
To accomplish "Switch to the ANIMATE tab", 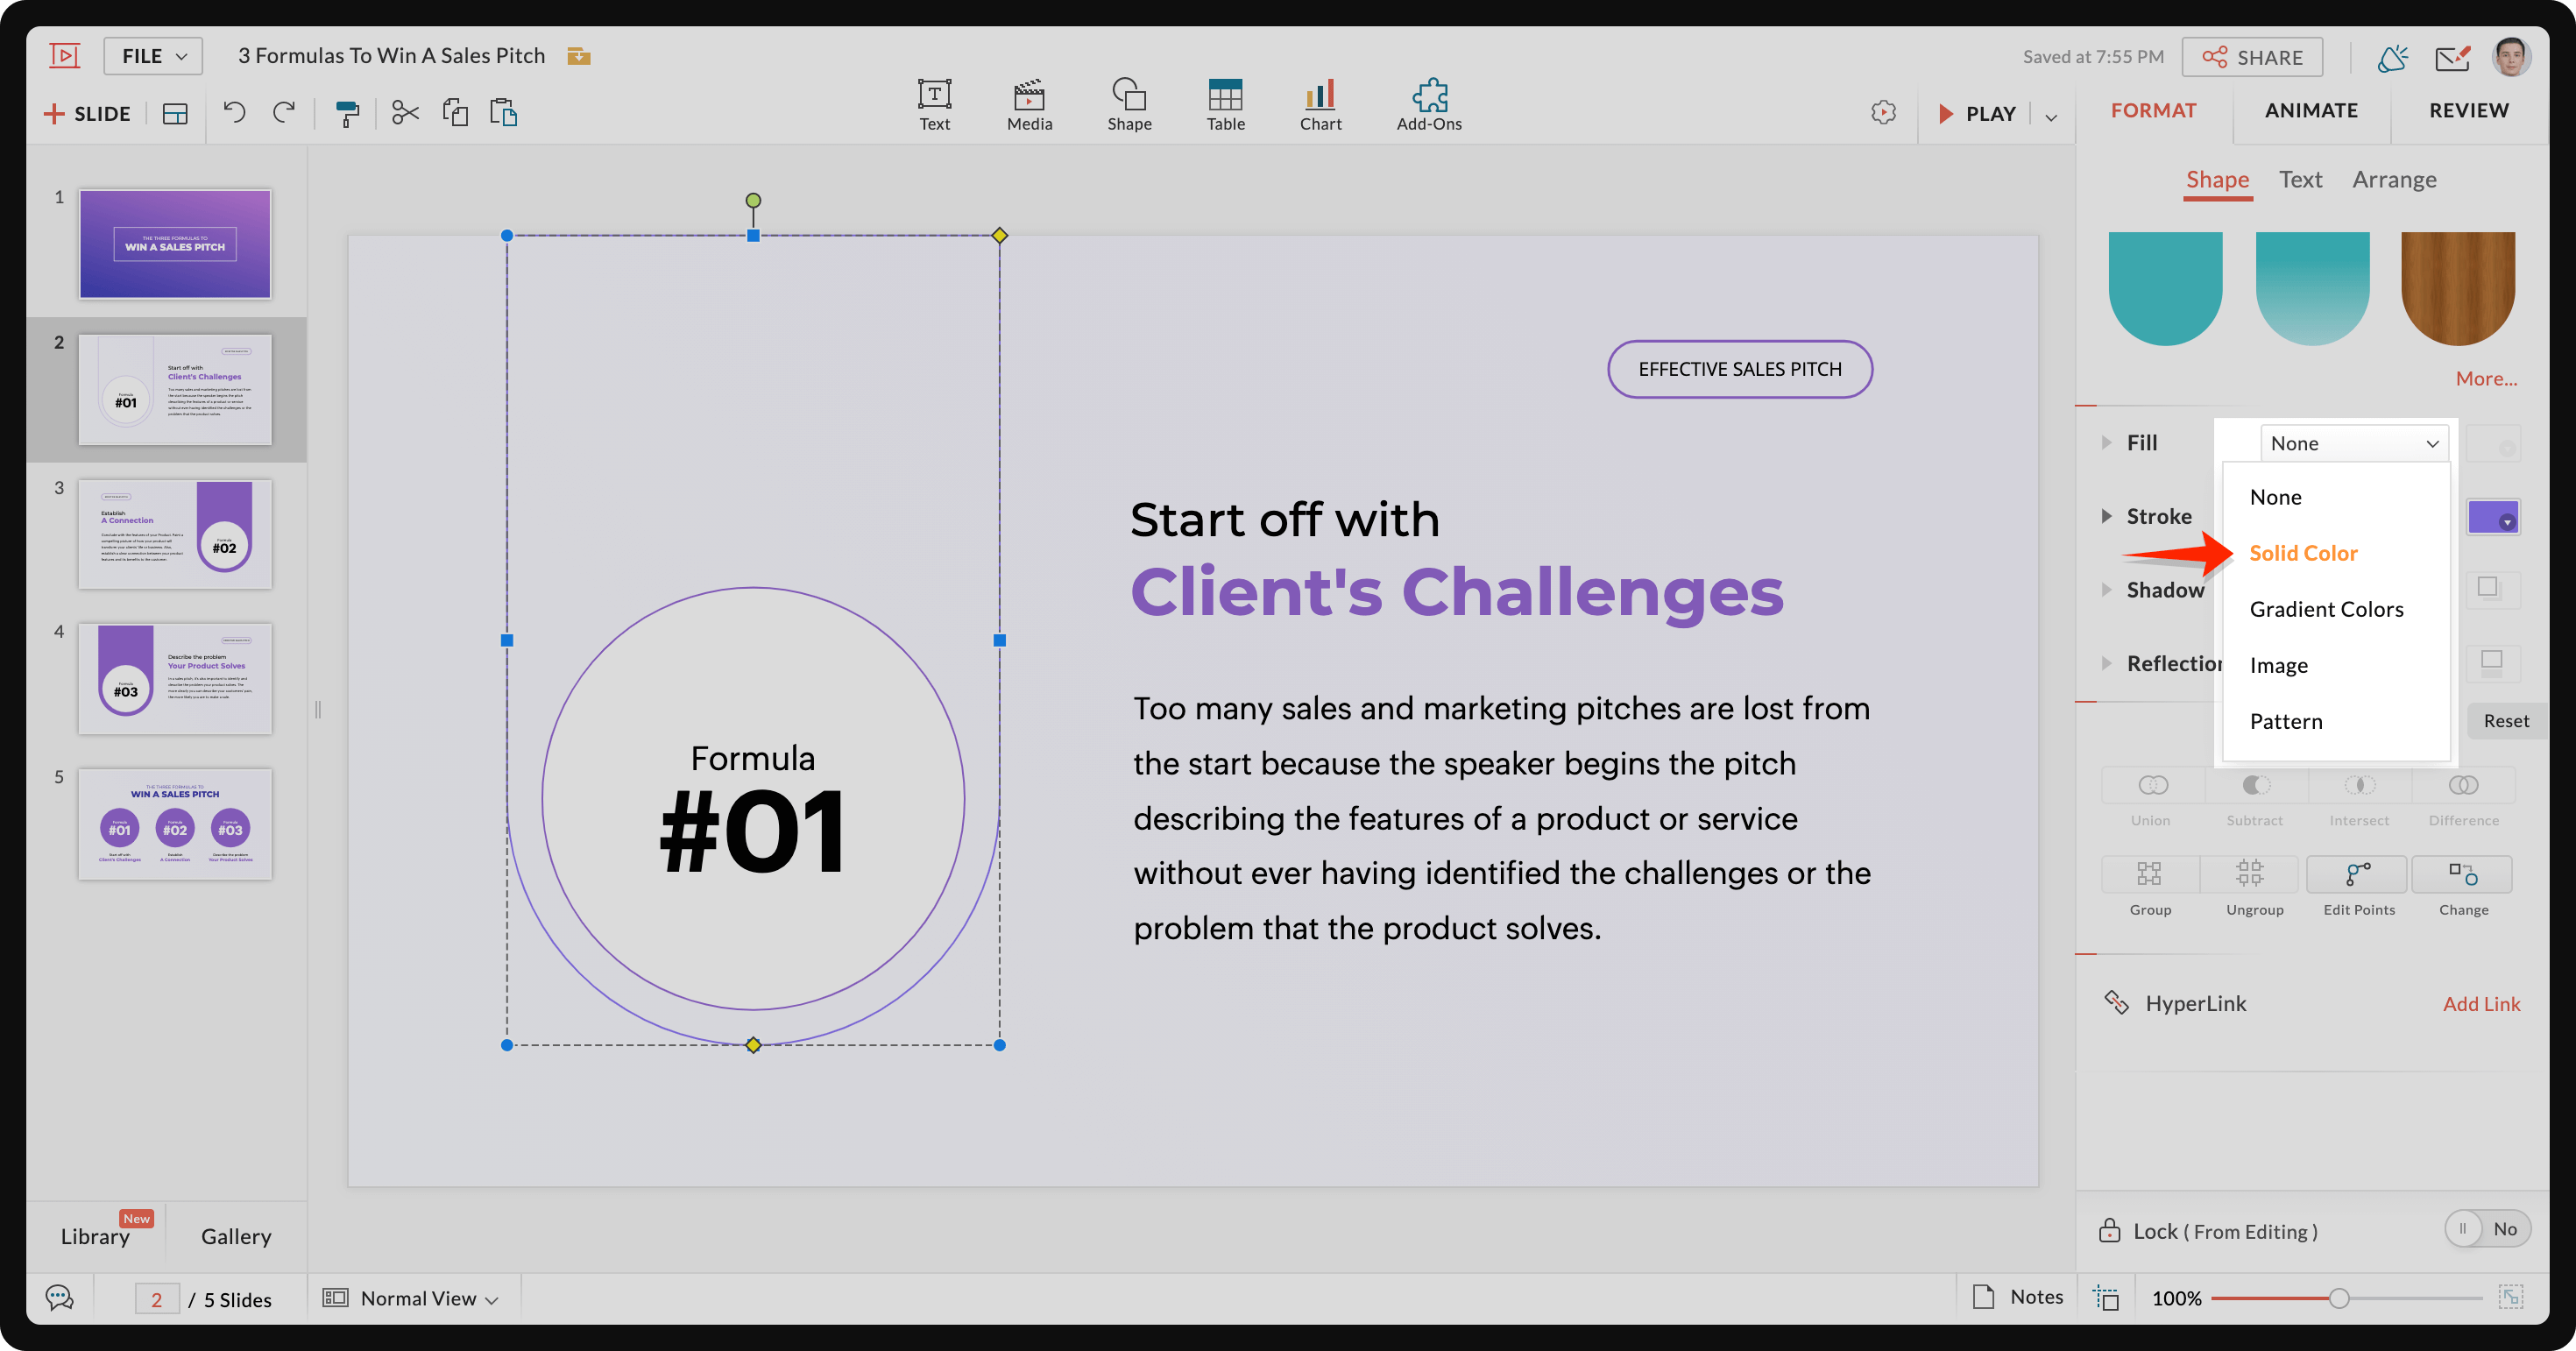I will (2310, 110).
